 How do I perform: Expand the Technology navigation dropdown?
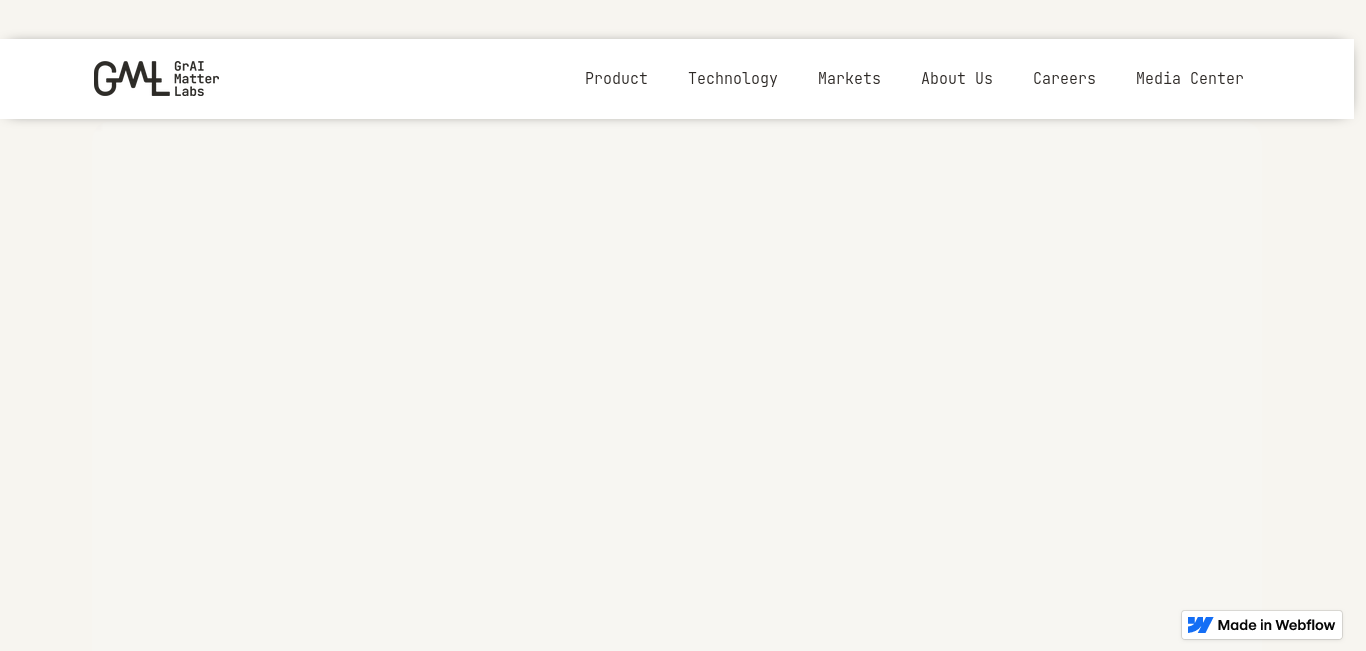coord(732,78)
